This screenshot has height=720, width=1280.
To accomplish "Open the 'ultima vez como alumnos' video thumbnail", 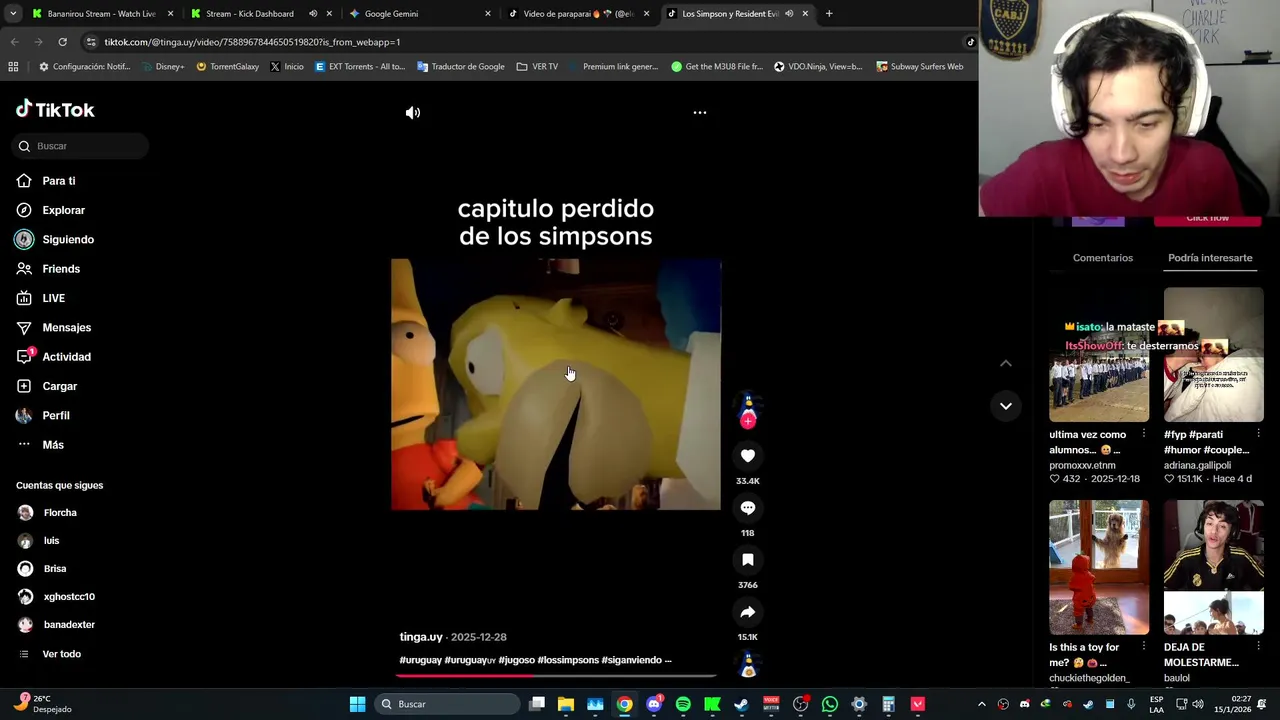I will coord(1099,355).
